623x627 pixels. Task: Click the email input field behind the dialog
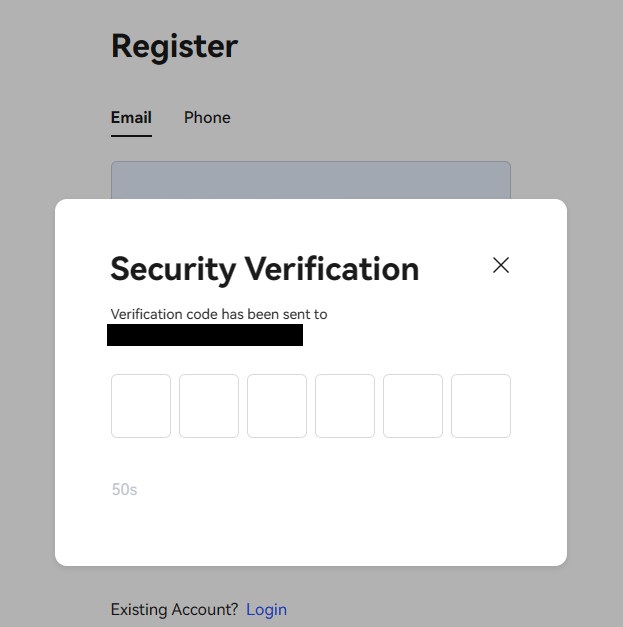click(310, 180)
